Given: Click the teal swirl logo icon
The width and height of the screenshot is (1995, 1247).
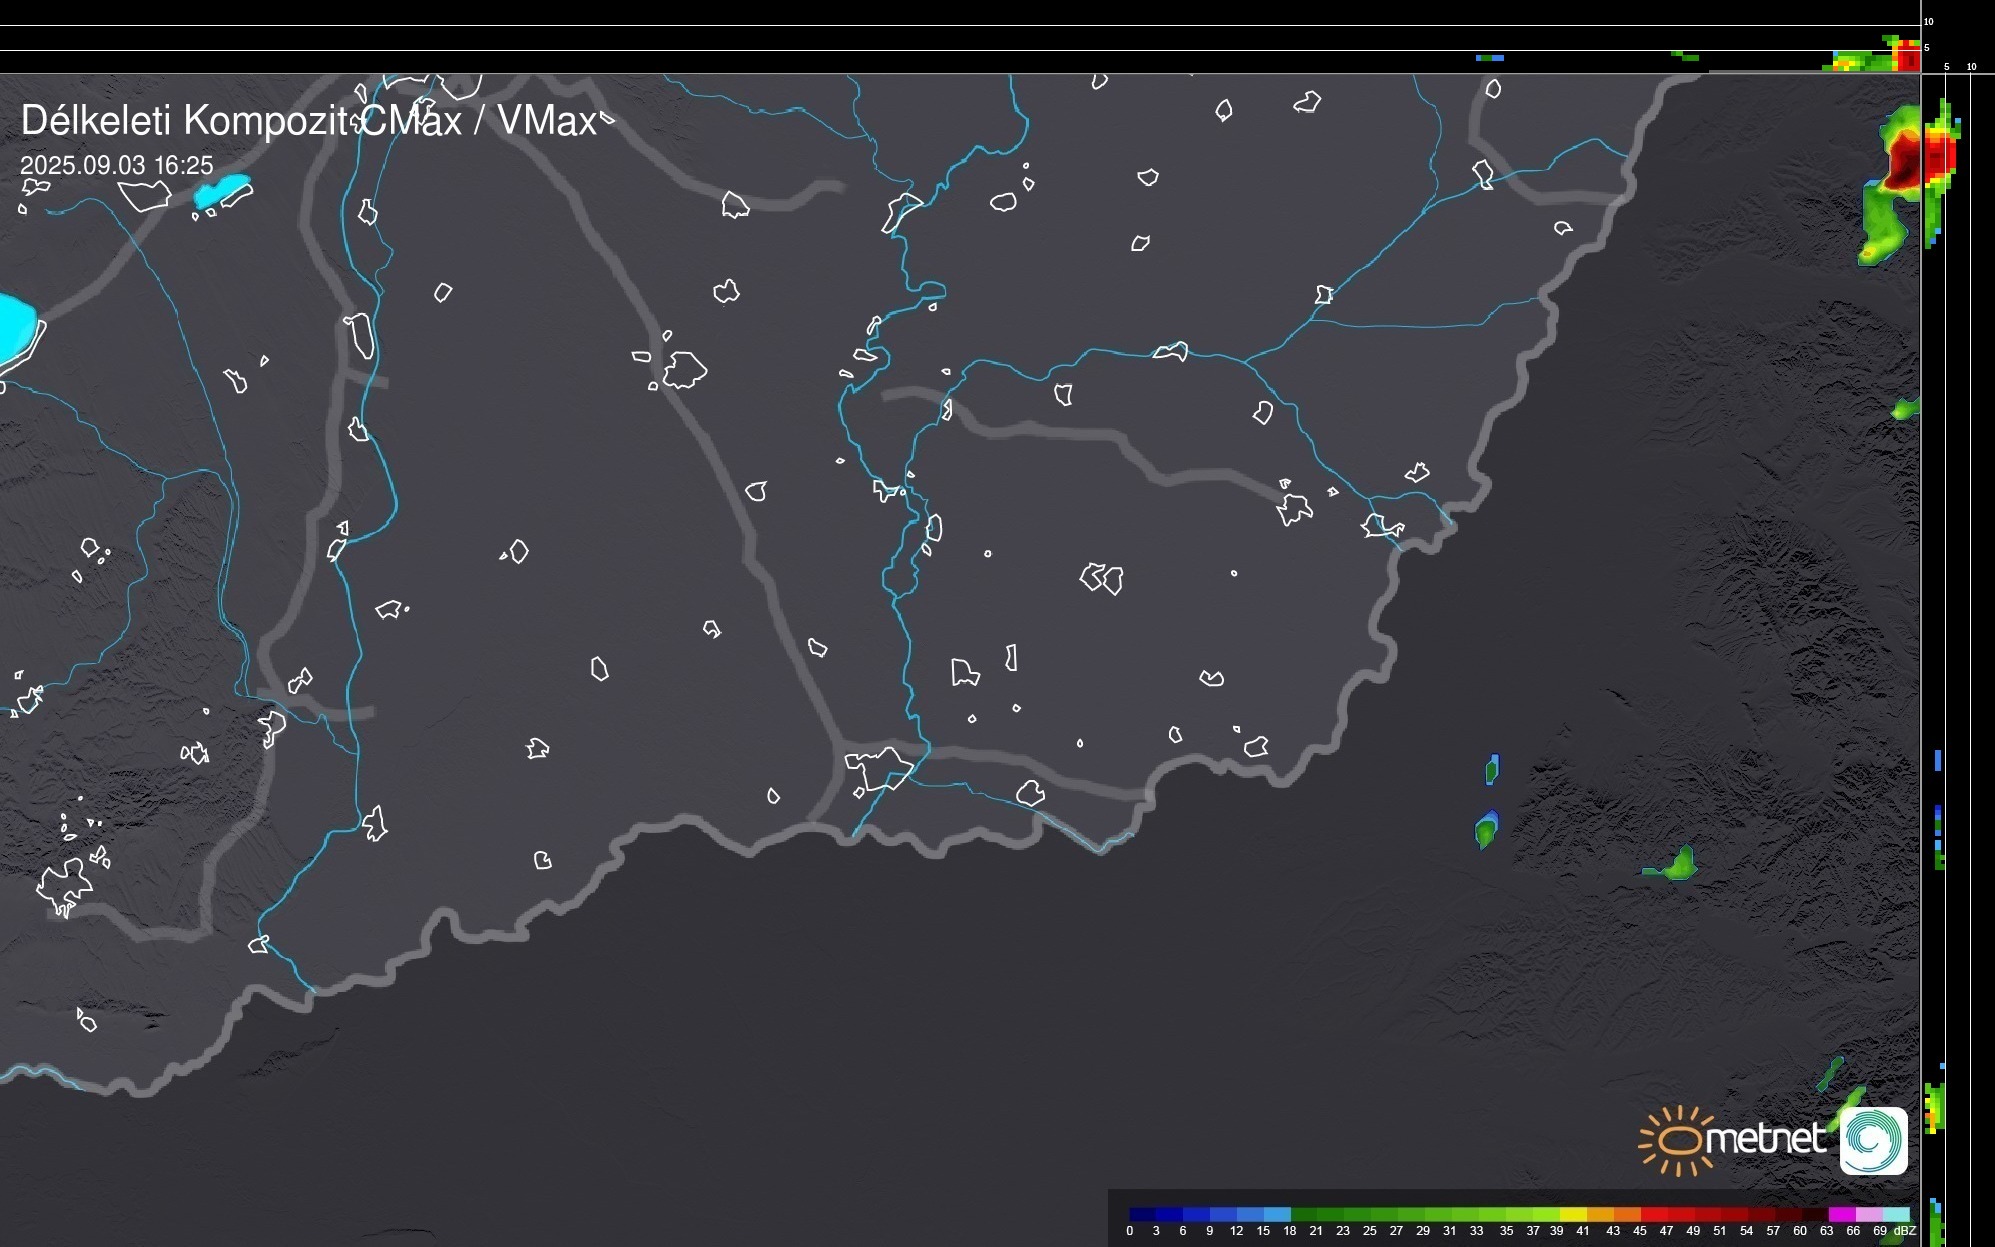Looking at the screenshot, I should (x=1873, y=1140).
